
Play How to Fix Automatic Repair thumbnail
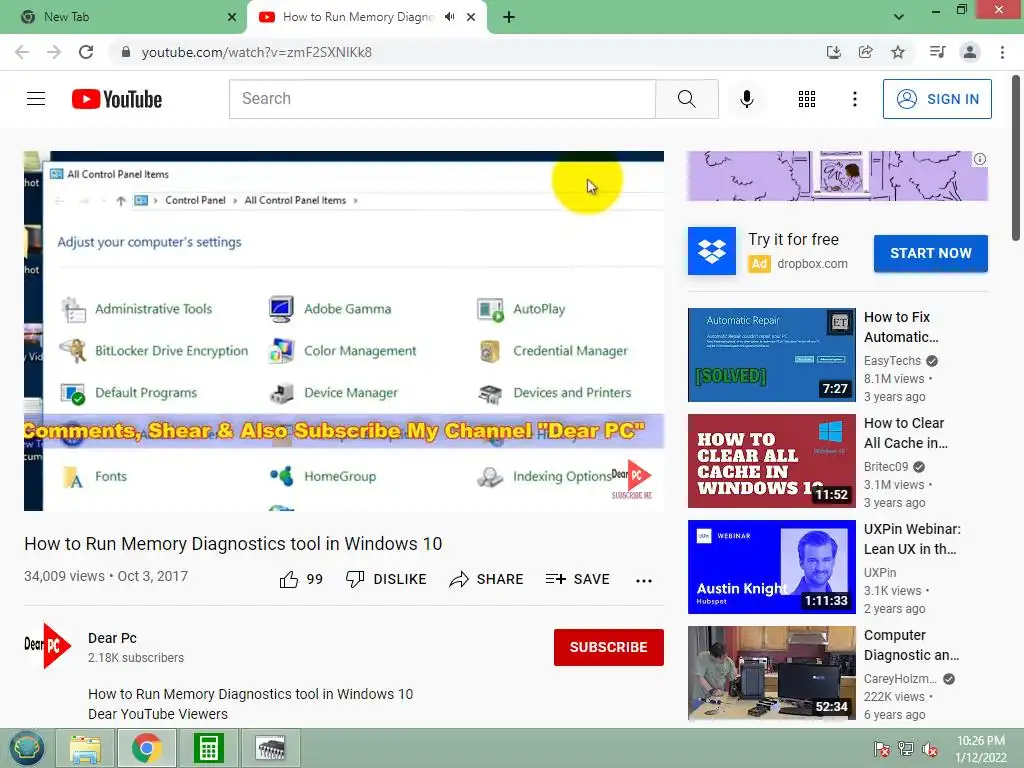coord(771,355)
